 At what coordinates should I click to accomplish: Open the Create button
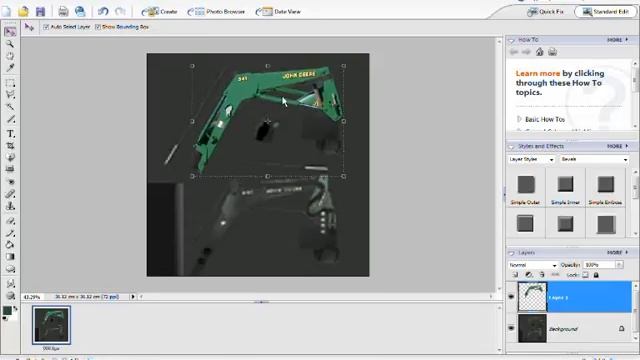(x=160, y=12)
